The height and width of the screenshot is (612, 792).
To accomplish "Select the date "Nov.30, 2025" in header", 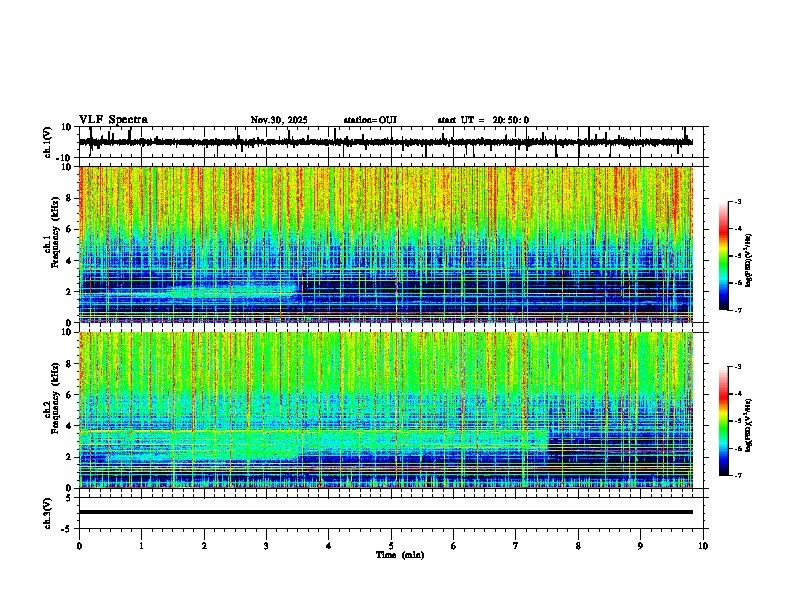I will pyautogui.click(x=279, y=120).
